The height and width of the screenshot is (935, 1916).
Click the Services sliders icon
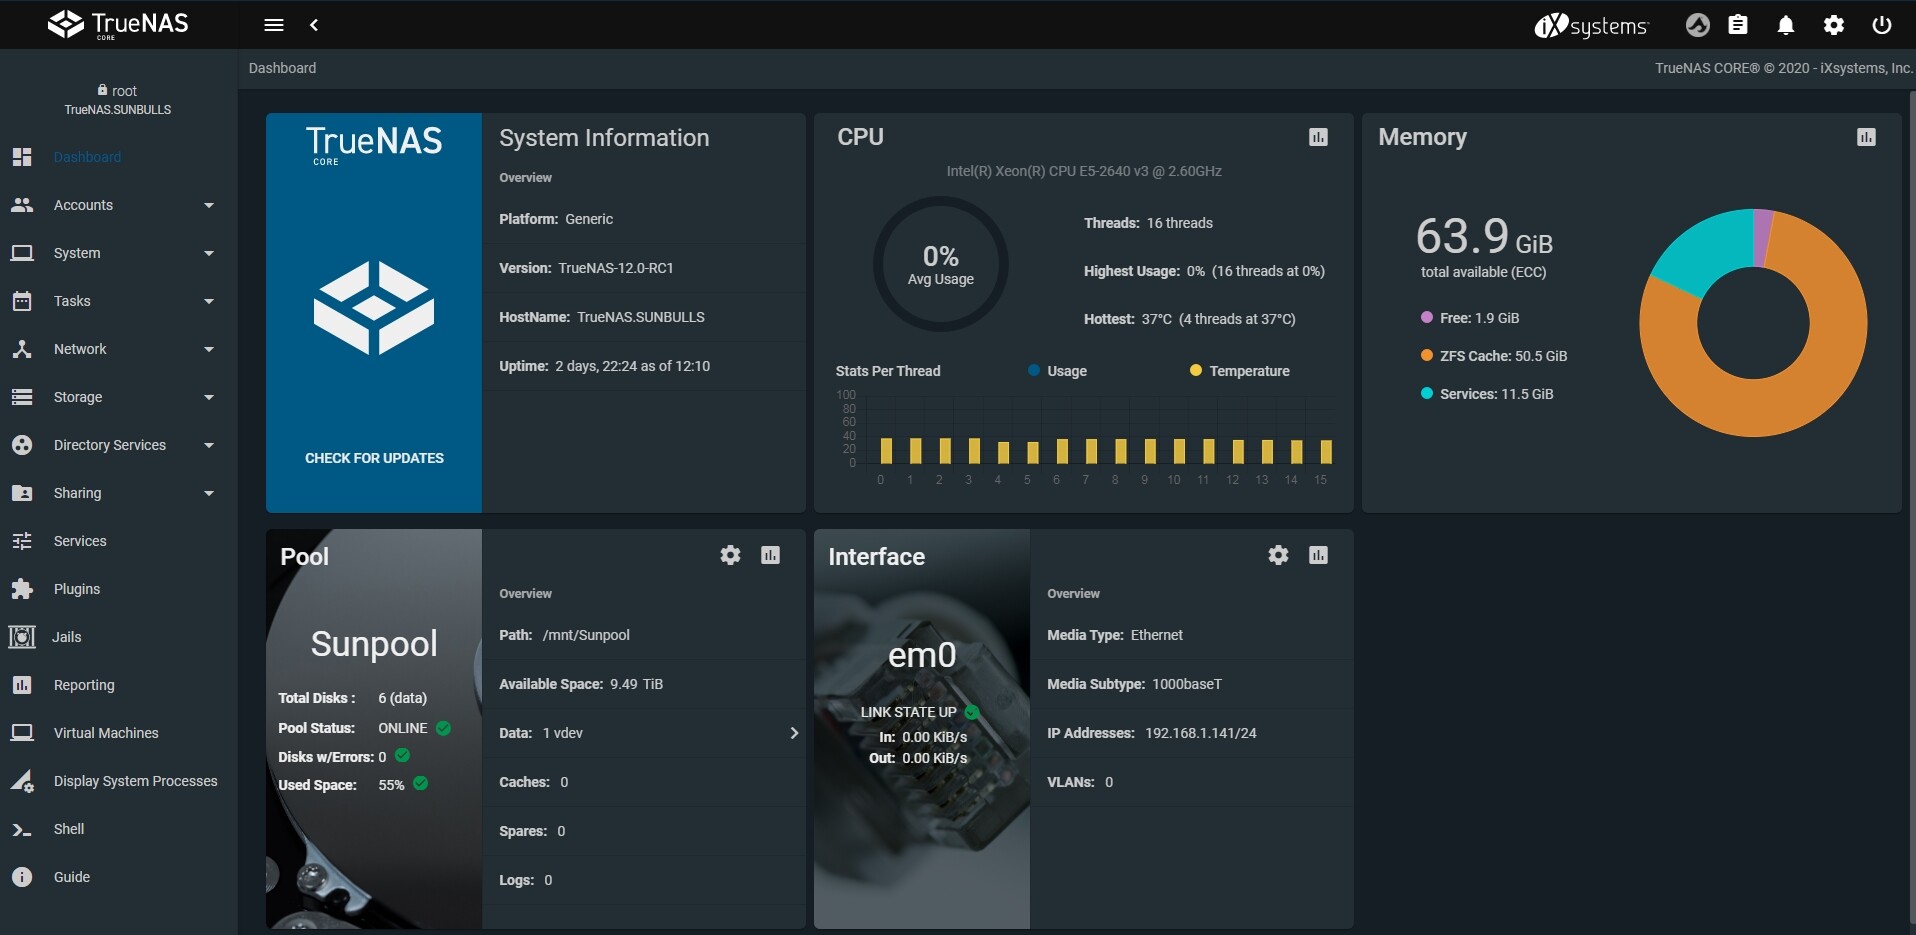(x=22, y=541)
